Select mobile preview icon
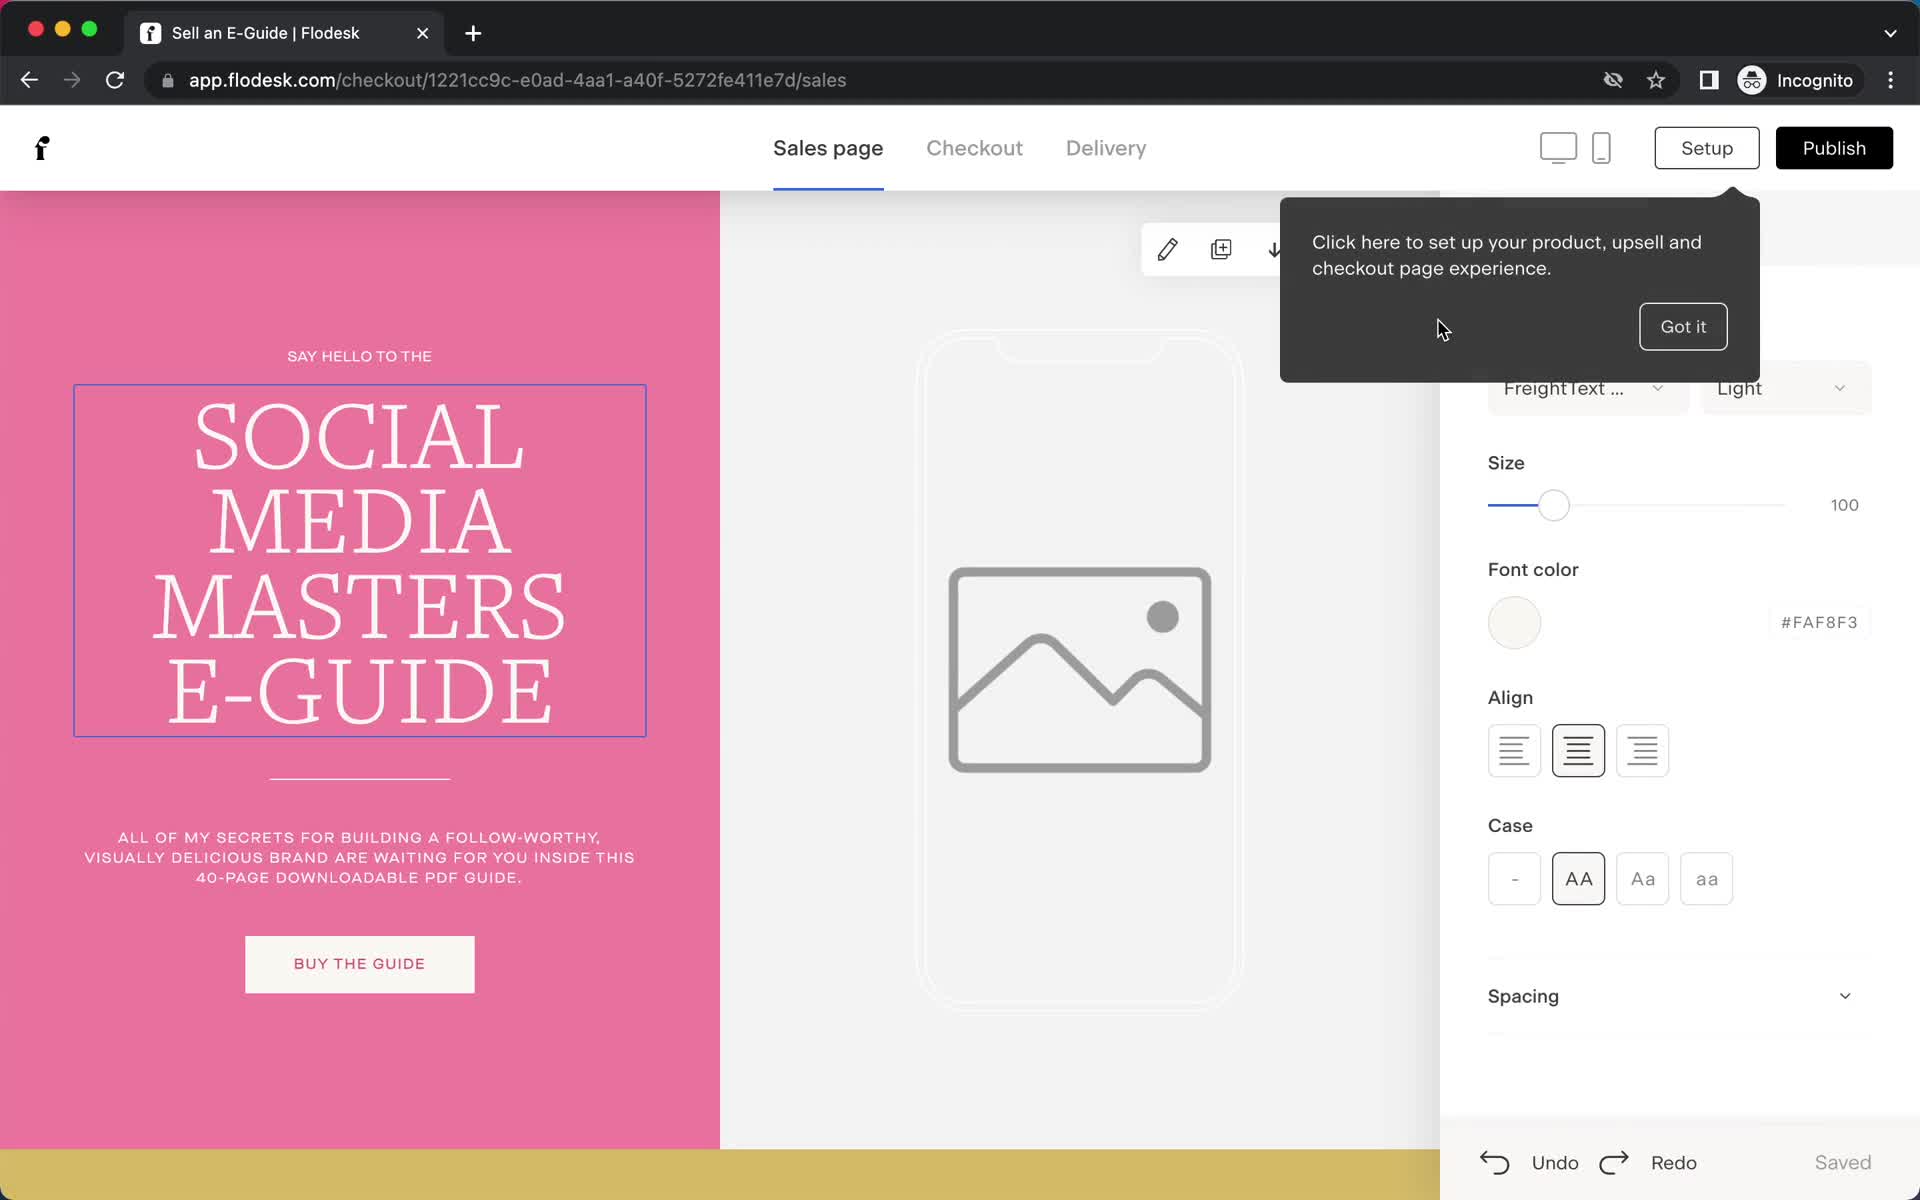 [x=1601, y=148]
